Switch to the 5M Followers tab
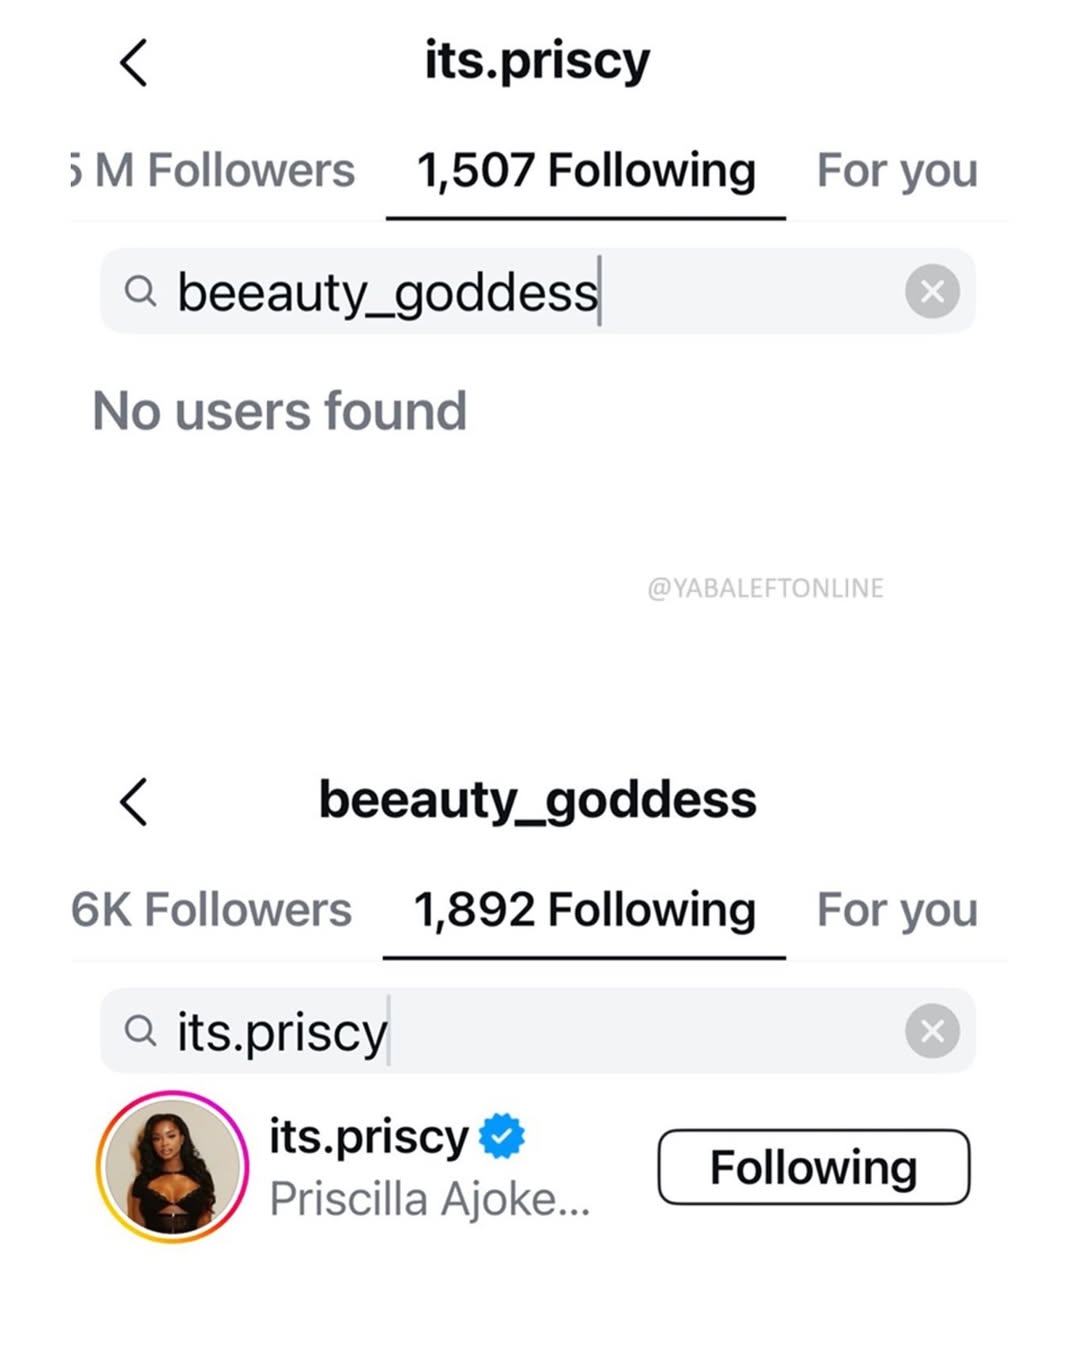 coord(214,171)
